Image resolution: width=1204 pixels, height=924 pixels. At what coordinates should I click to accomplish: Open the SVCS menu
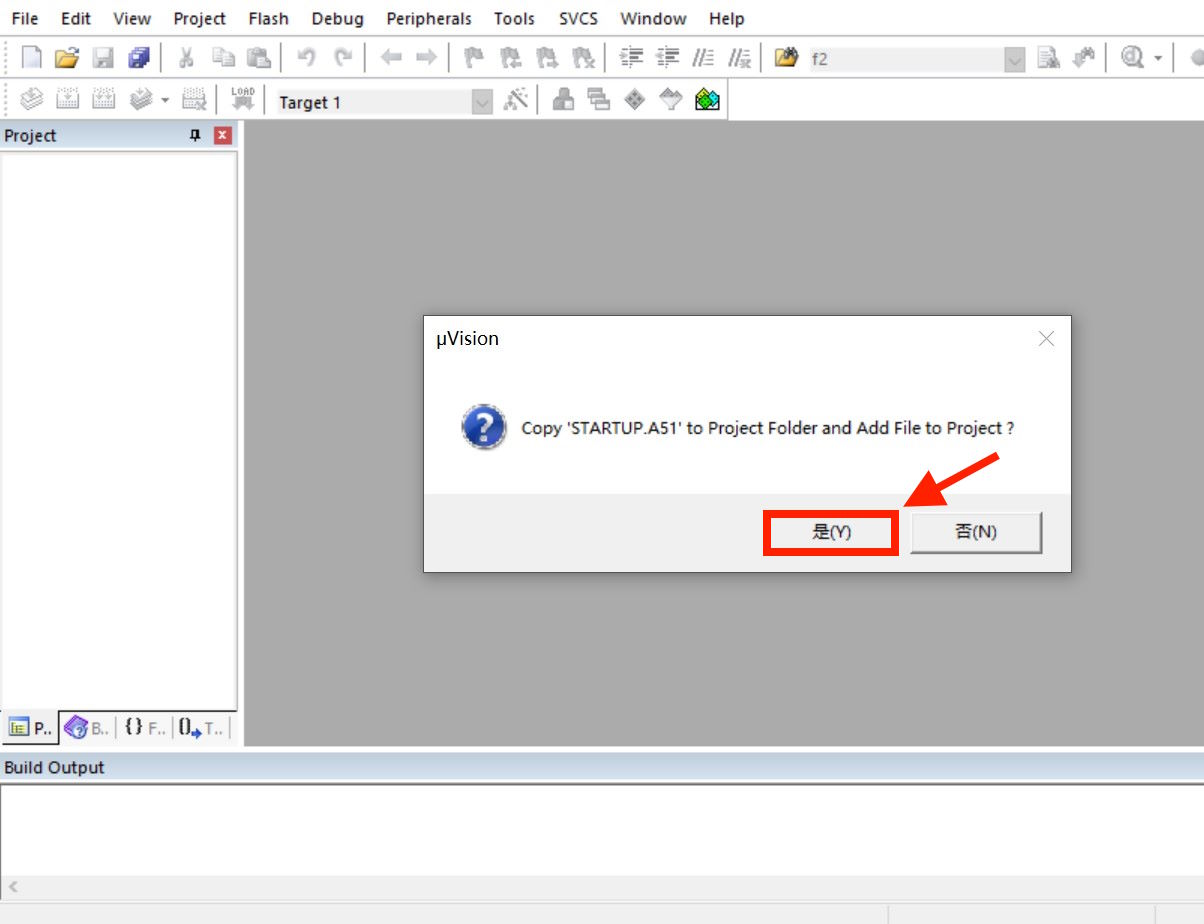click(577, 18)
